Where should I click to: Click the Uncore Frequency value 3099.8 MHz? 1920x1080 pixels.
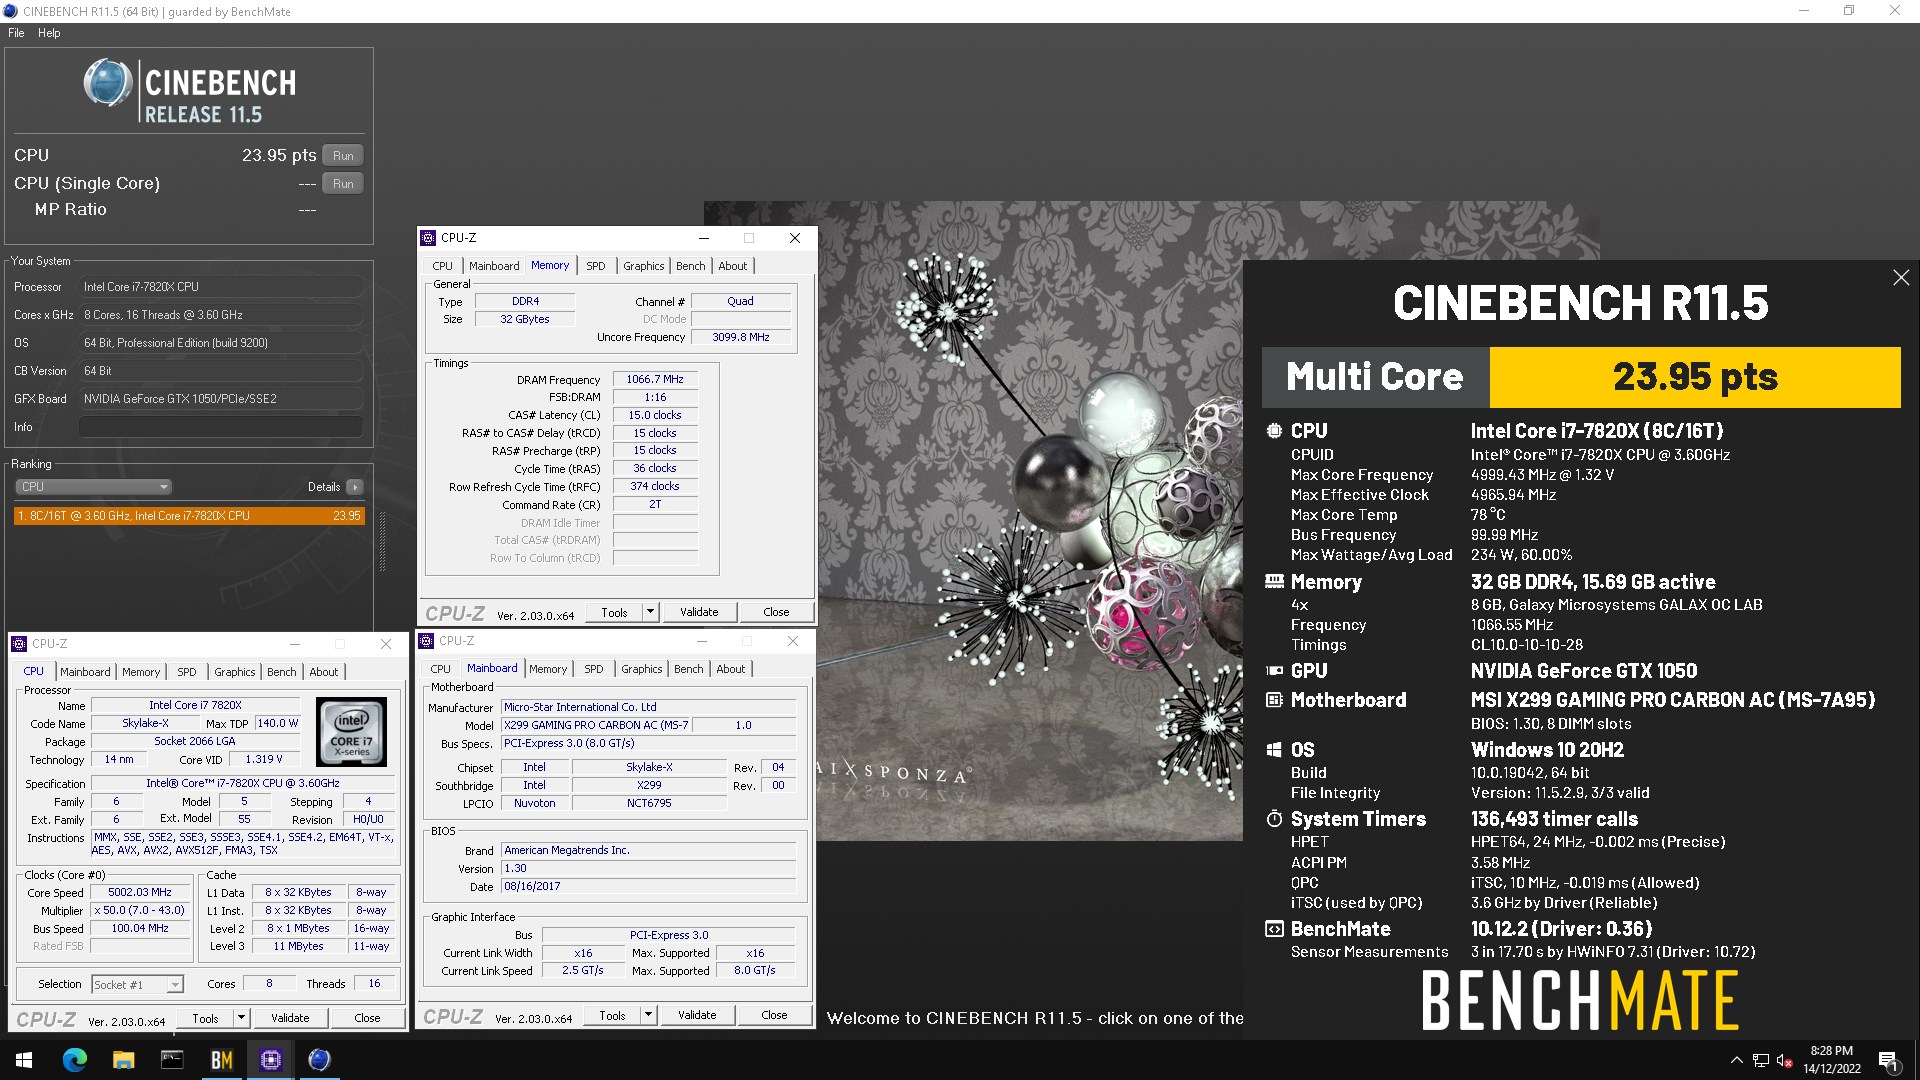click(741, 337)
